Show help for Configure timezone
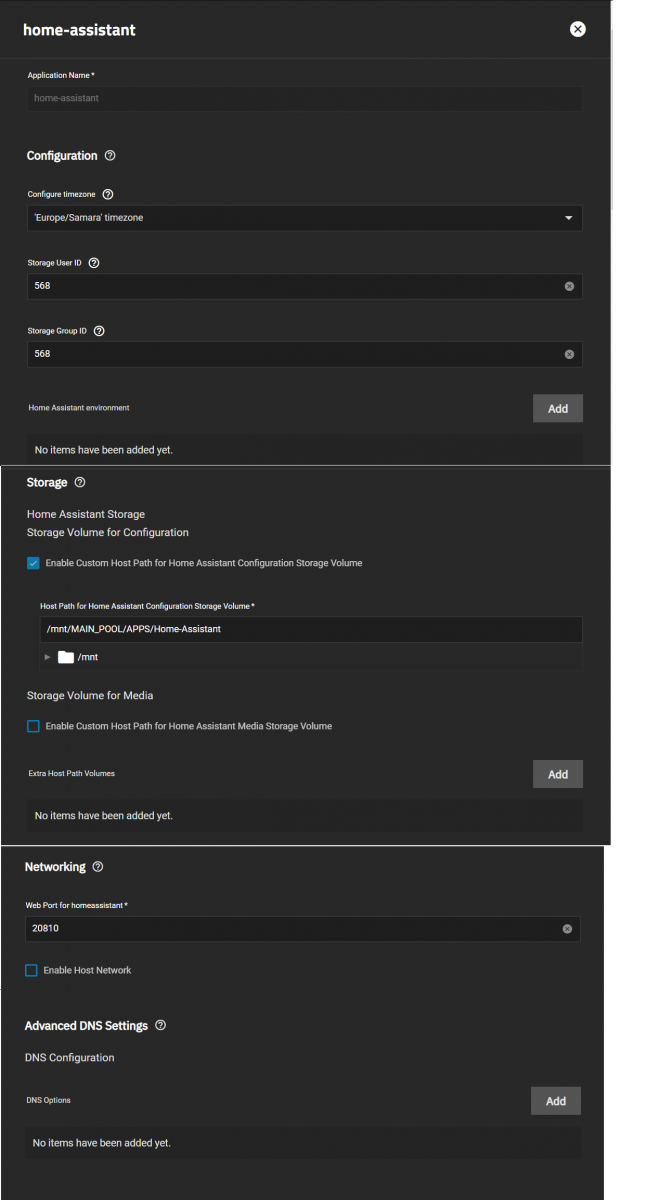 108,194
